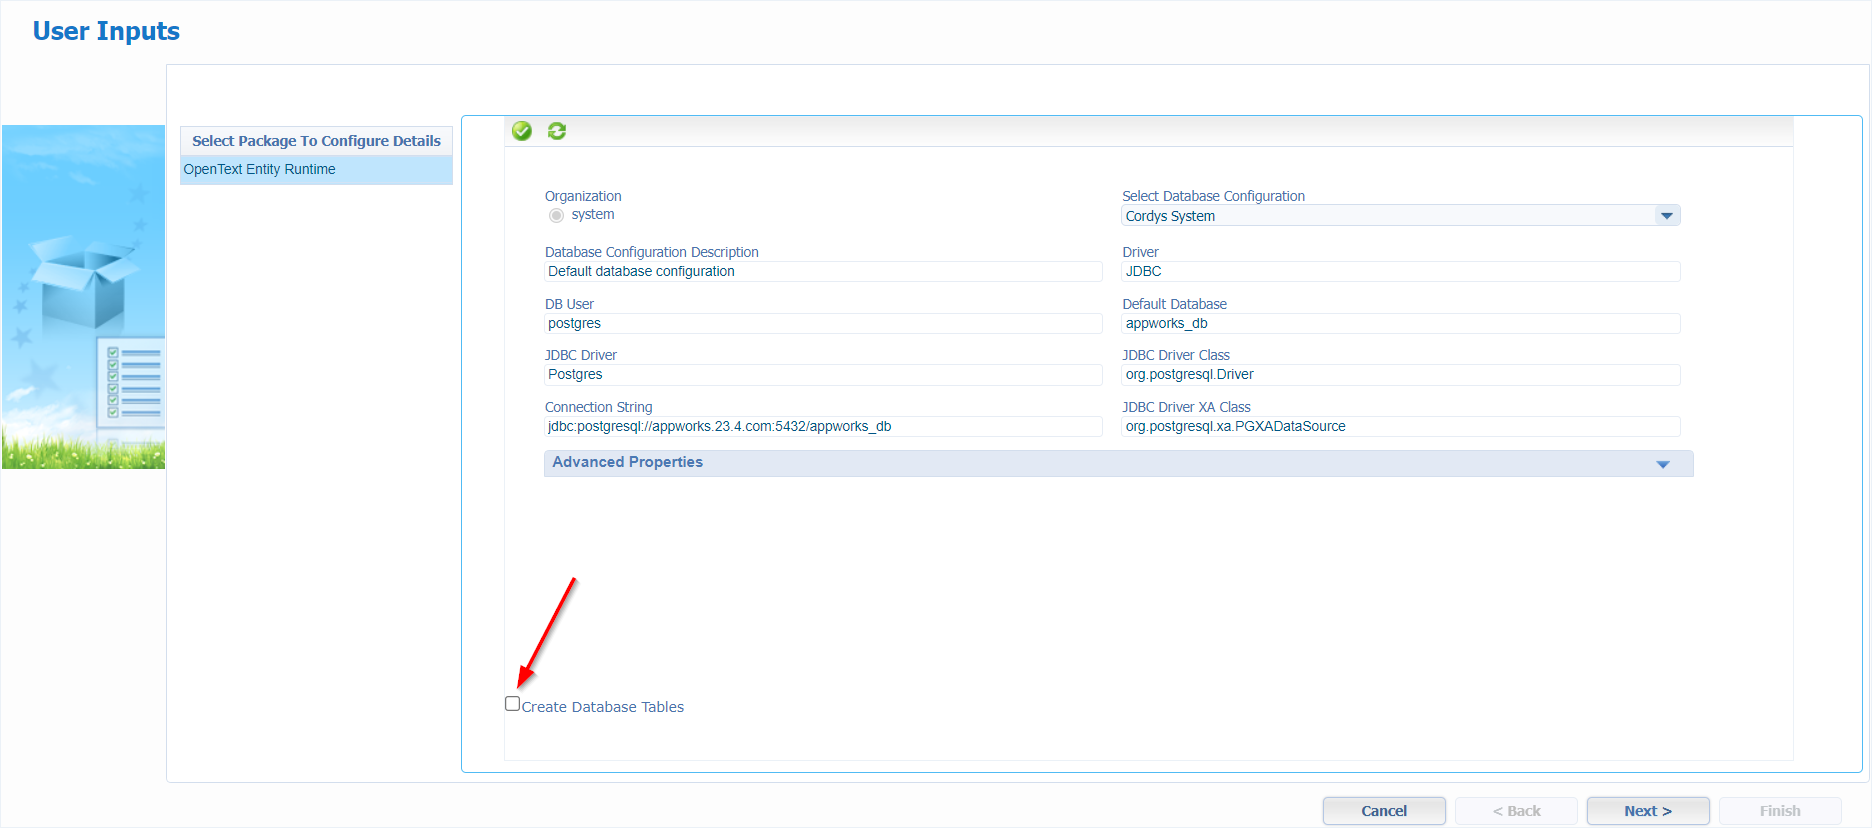1872x828 pixels.
Task: Select the system organization radio button
Action: pyautogui.click(x=557, y=215)
